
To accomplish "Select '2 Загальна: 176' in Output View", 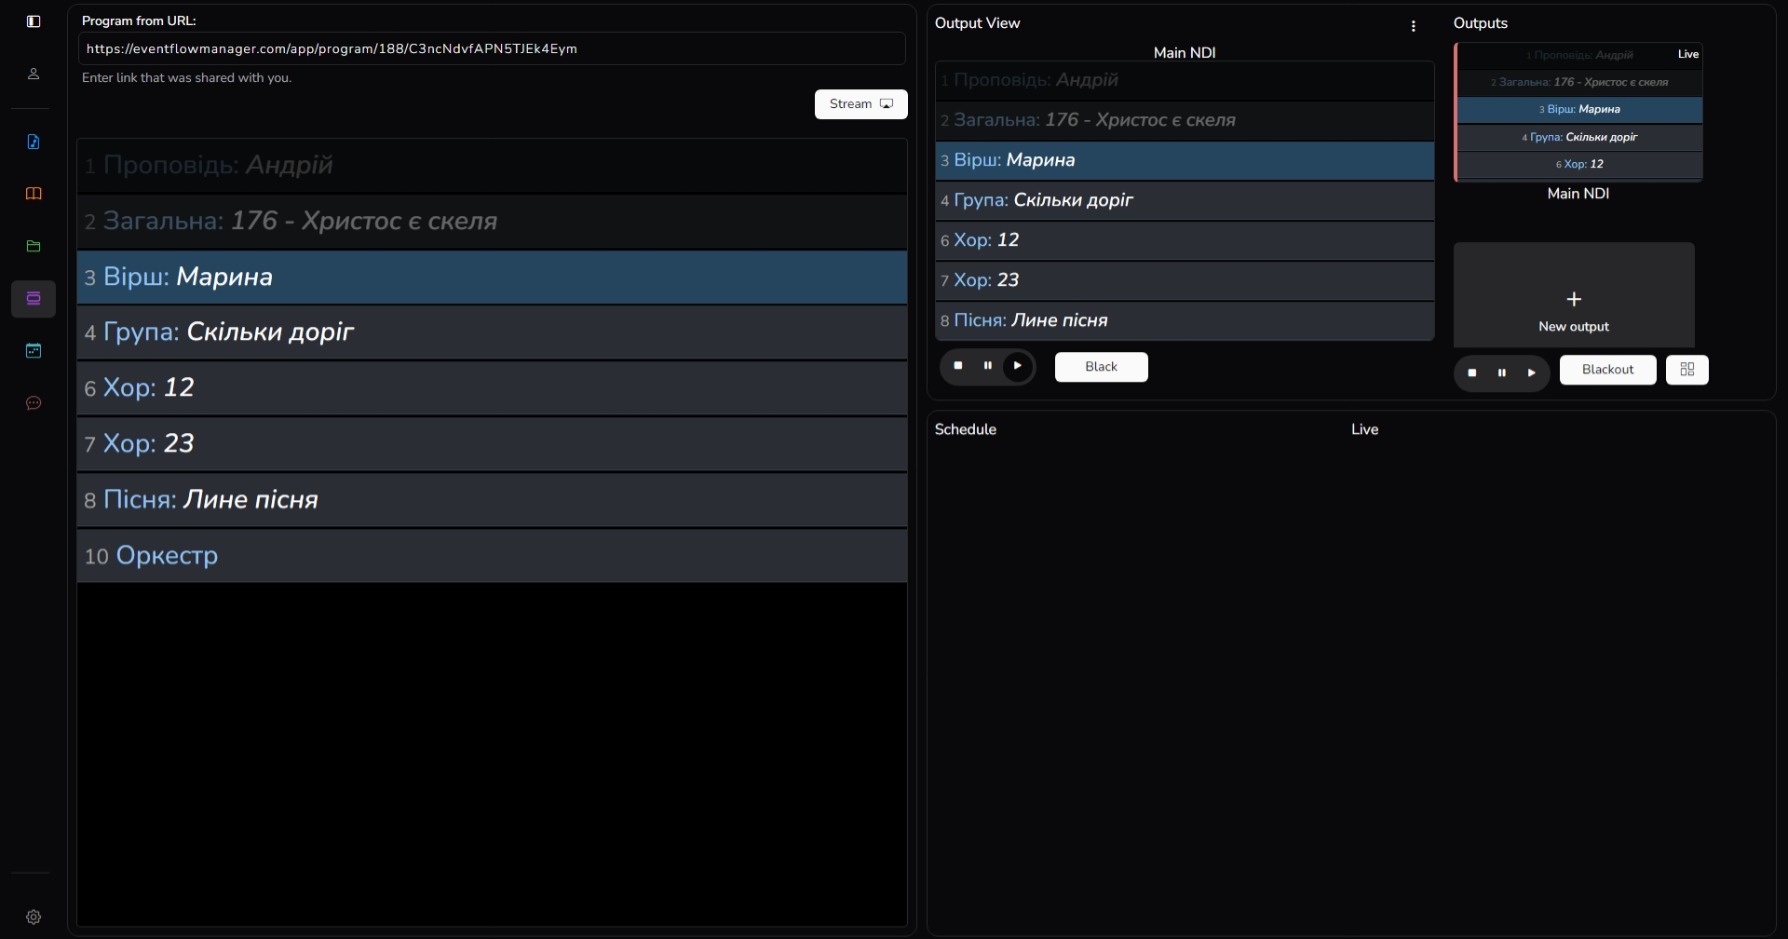I will 1185,121.
